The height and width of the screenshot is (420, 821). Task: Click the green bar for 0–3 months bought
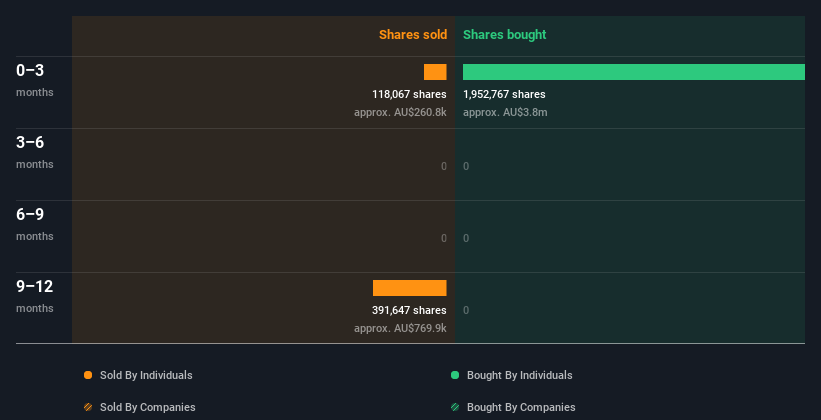tap(634, 72)
